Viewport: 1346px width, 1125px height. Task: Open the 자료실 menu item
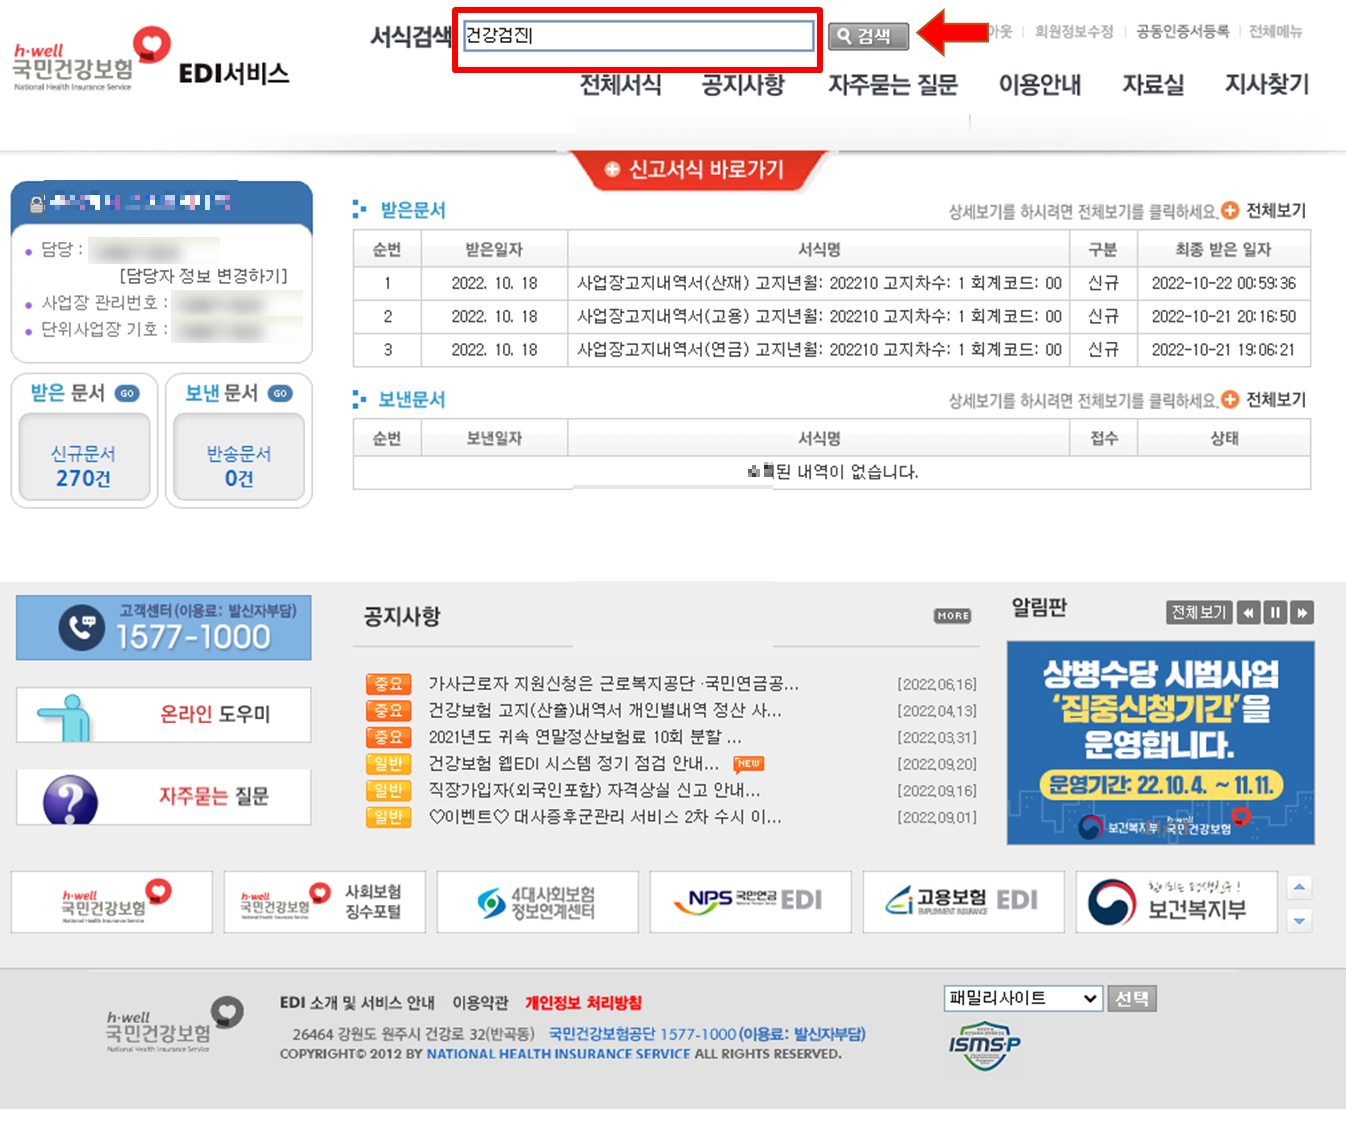pyautogui.click(x=1152, y=86)
